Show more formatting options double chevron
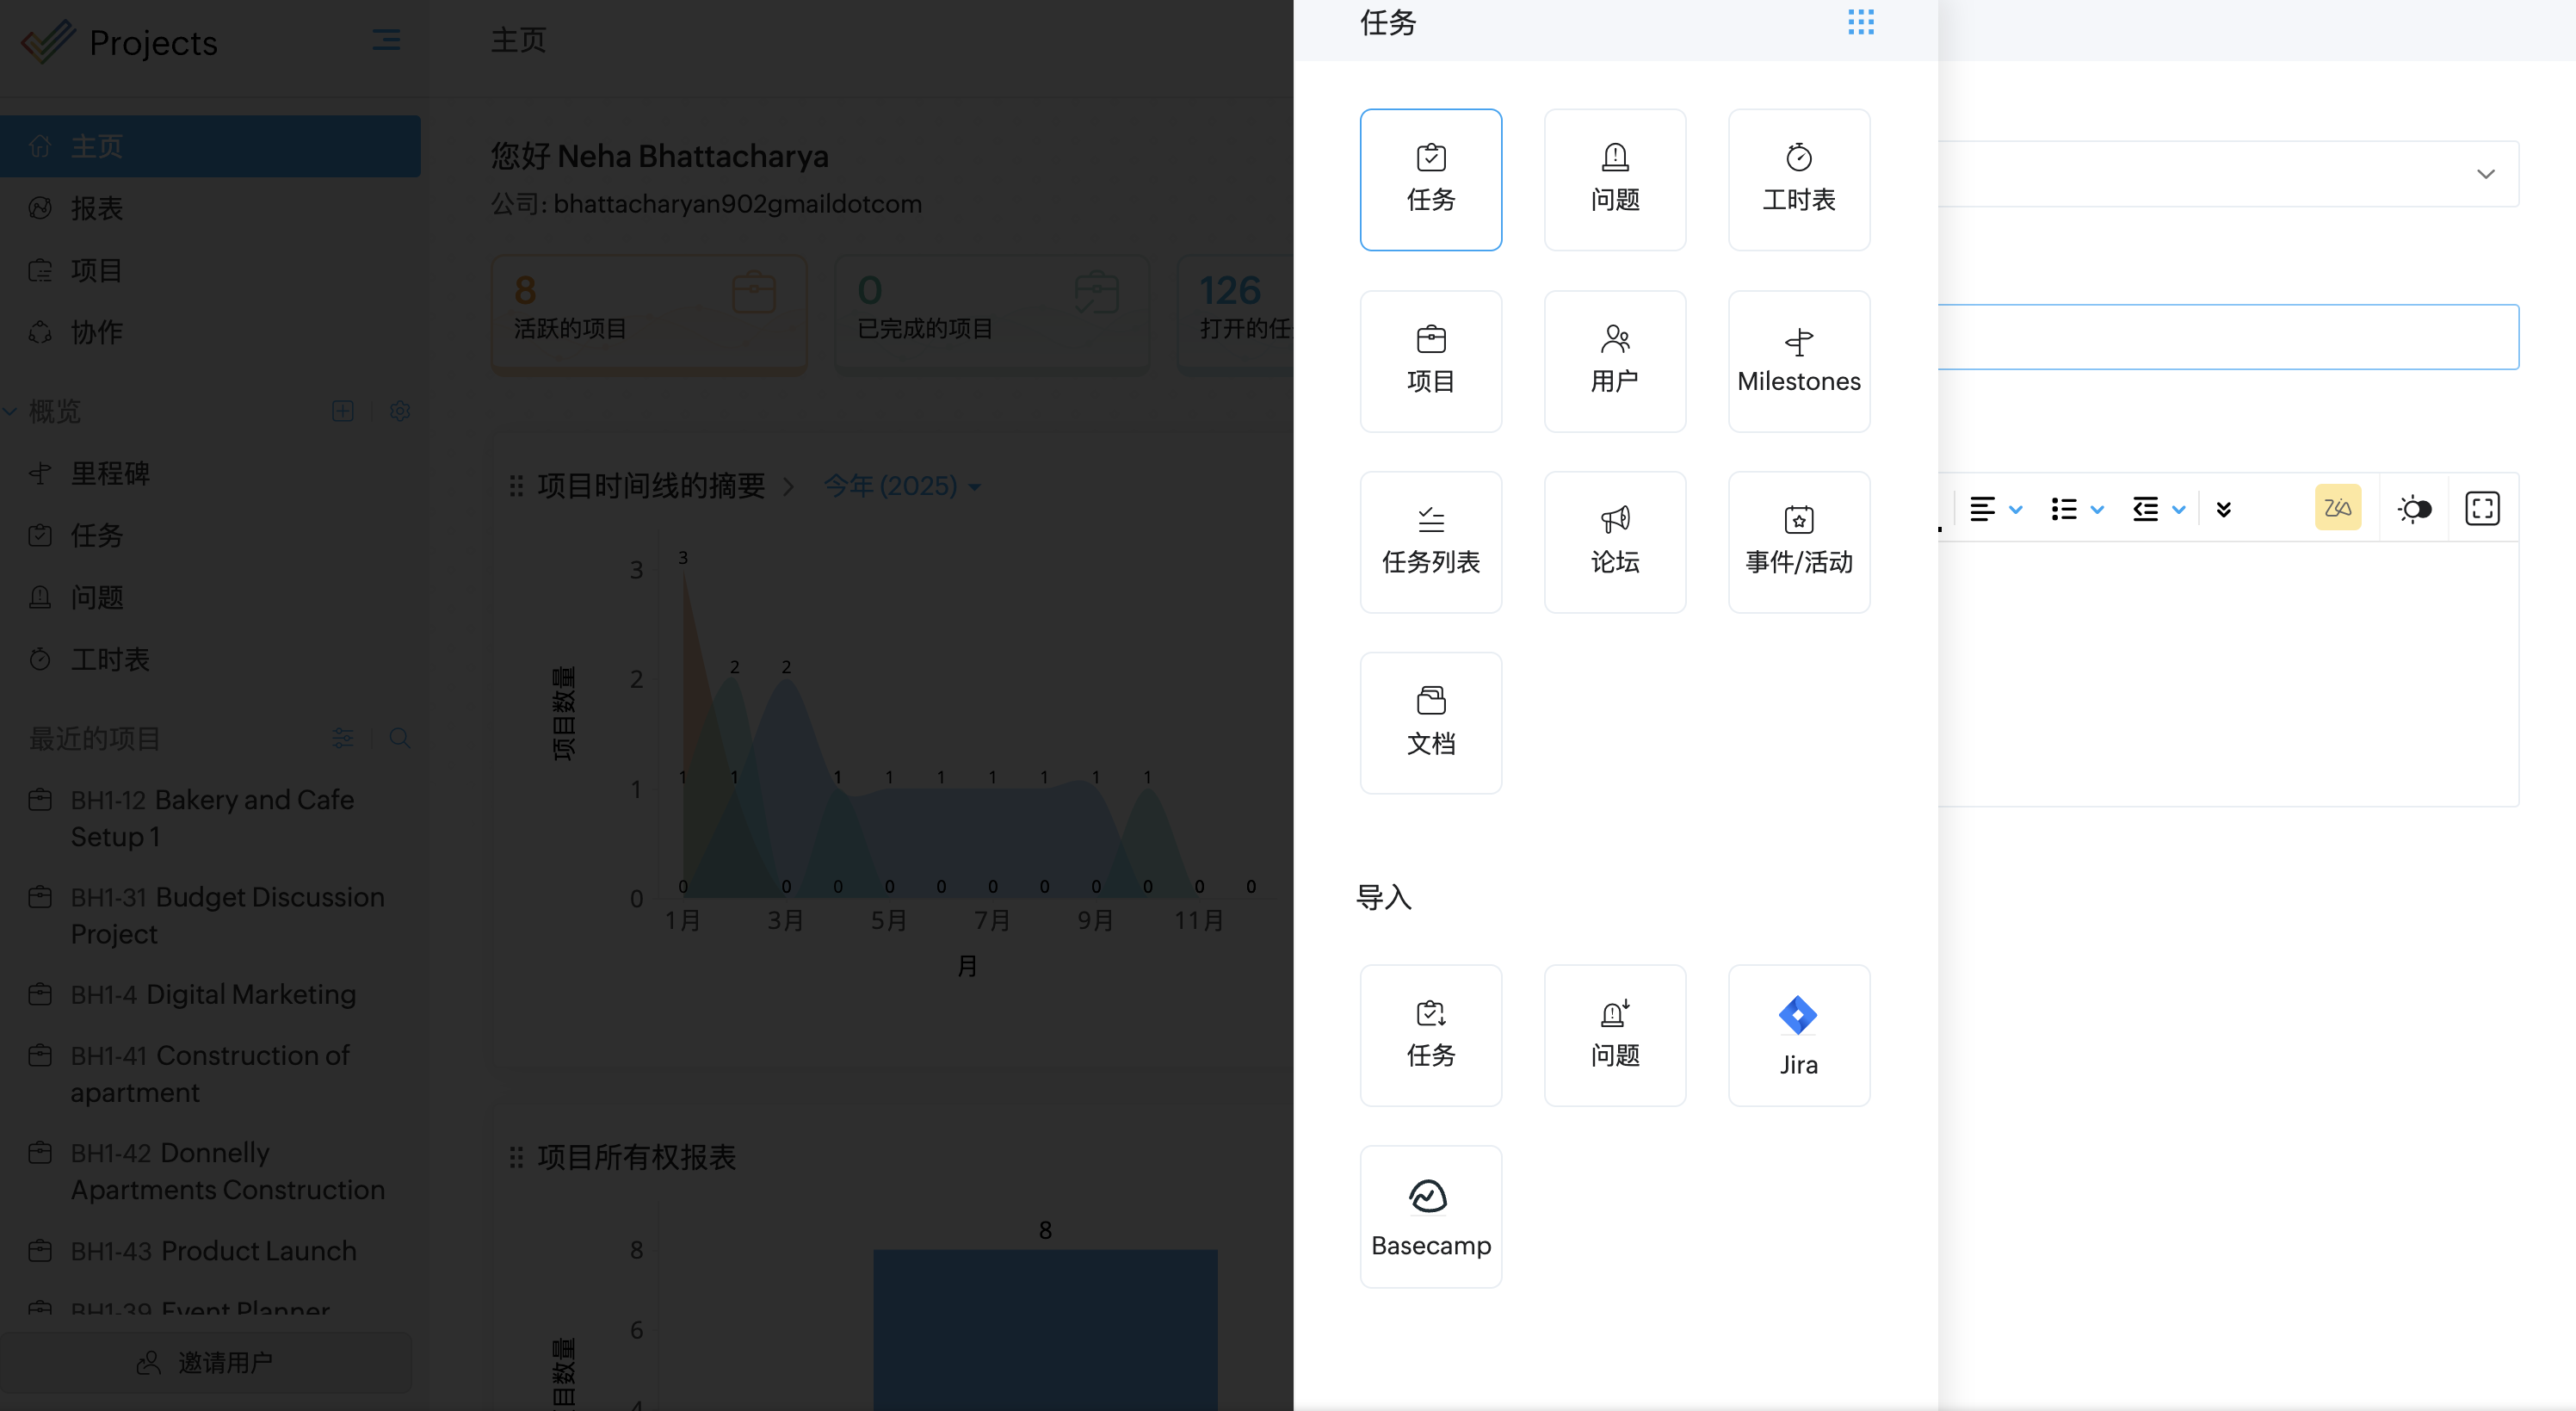The image size is (2576, 1411). [2223, 509]
